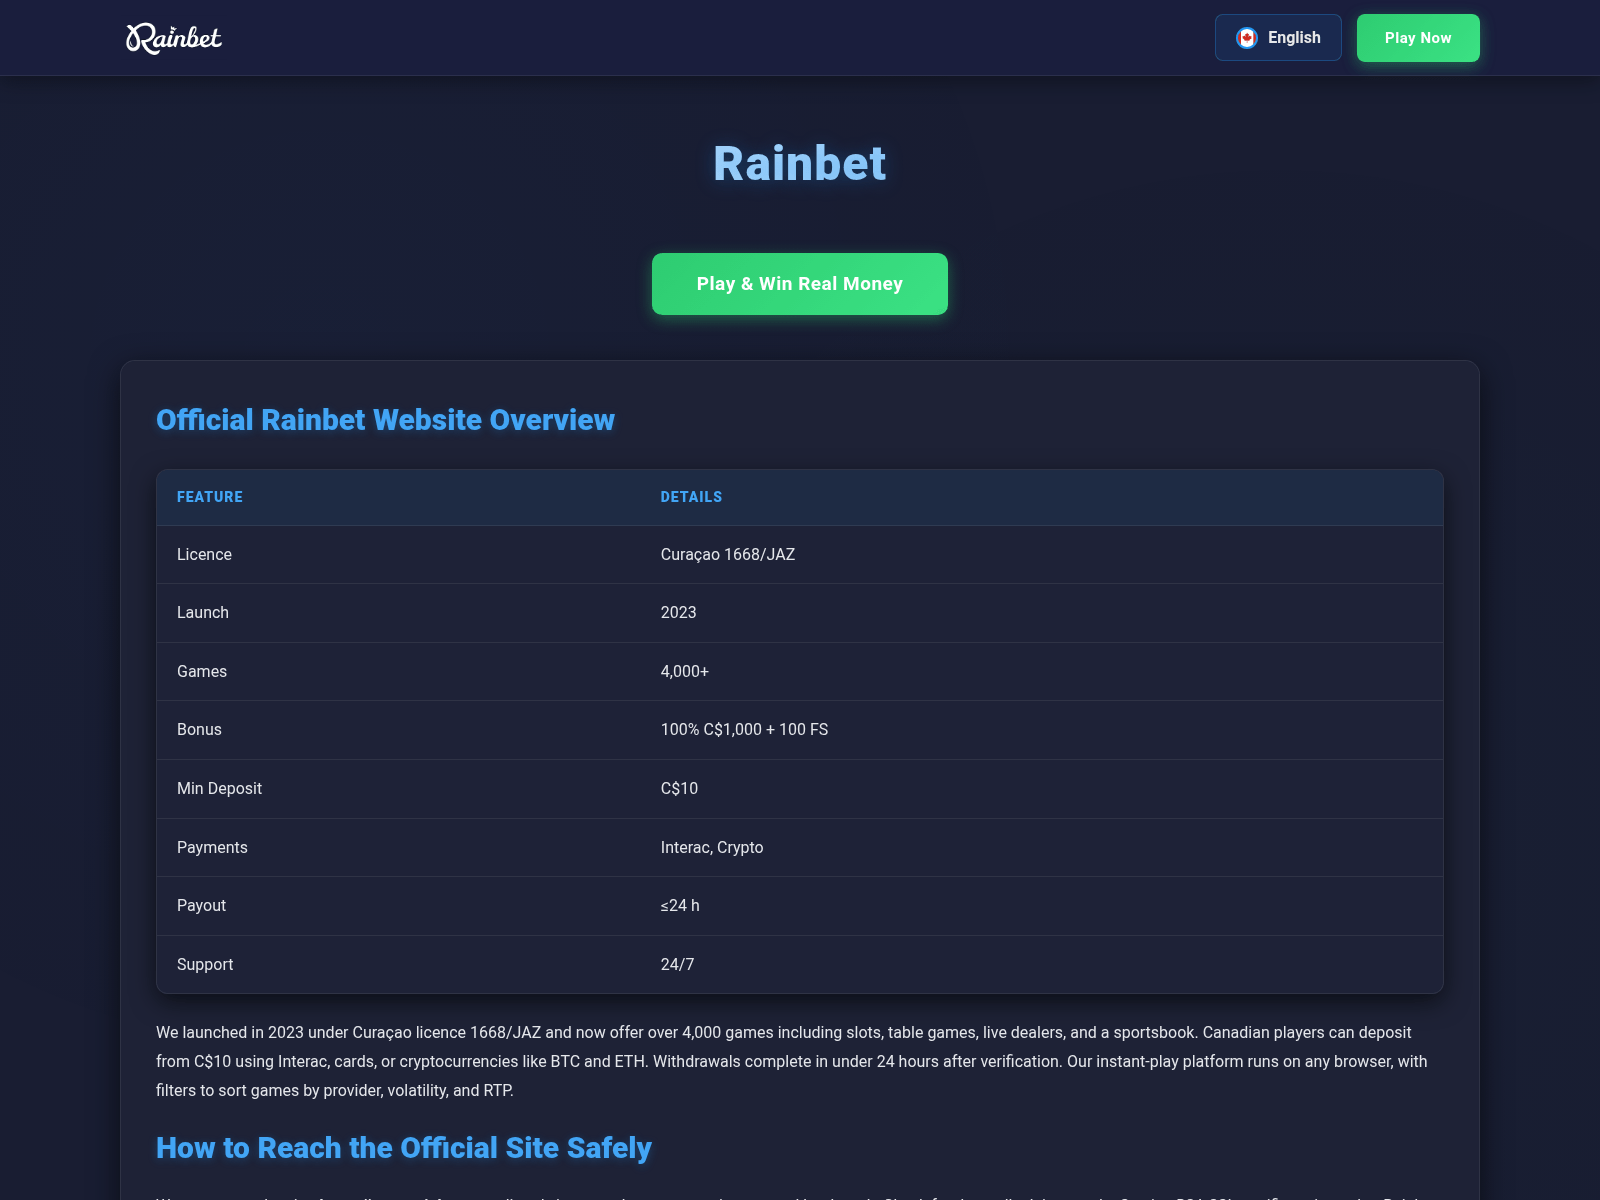
Task: Select the Payments row label
Action: point(212,848)
